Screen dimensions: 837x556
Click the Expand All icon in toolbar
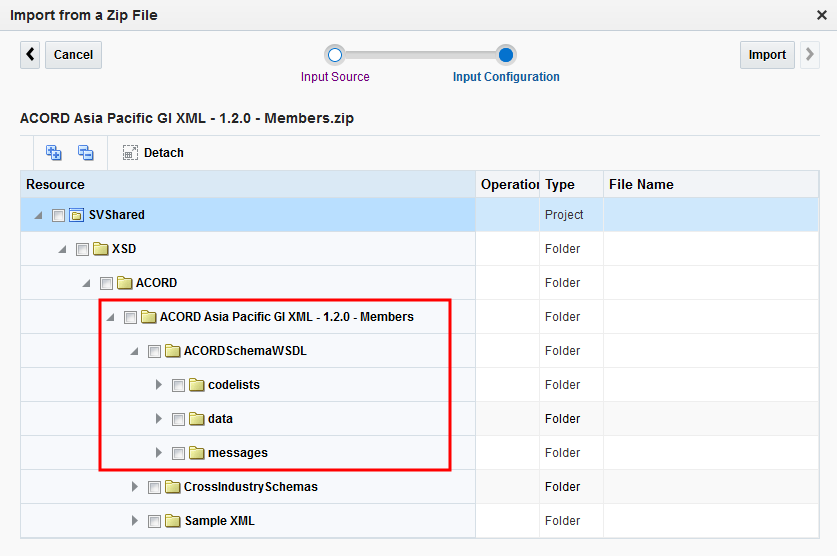pyautogui.click(x=53, y=153)
